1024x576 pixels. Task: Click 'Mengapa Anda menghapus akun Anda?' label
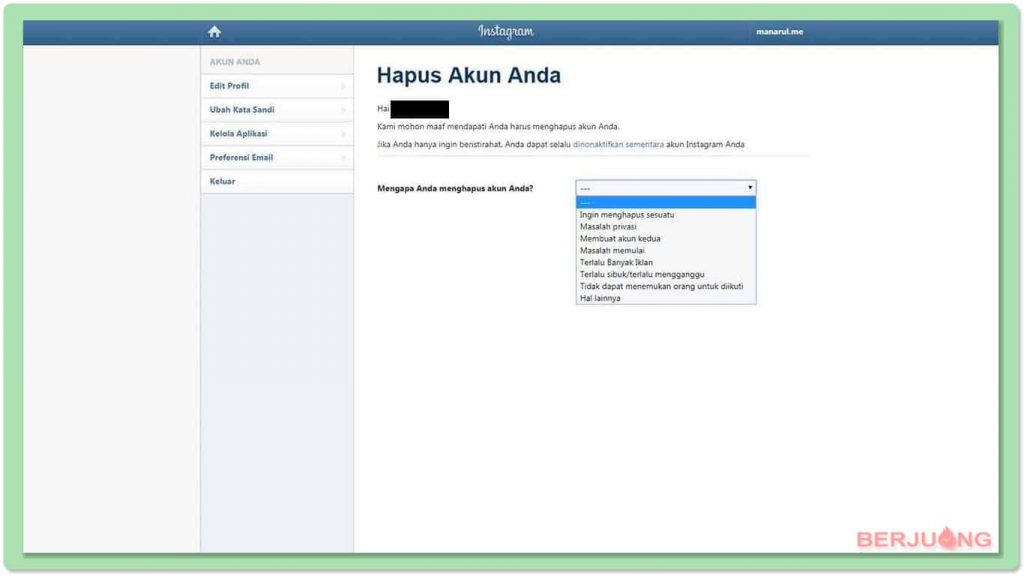pyautogui.click(x=455, y=188)
